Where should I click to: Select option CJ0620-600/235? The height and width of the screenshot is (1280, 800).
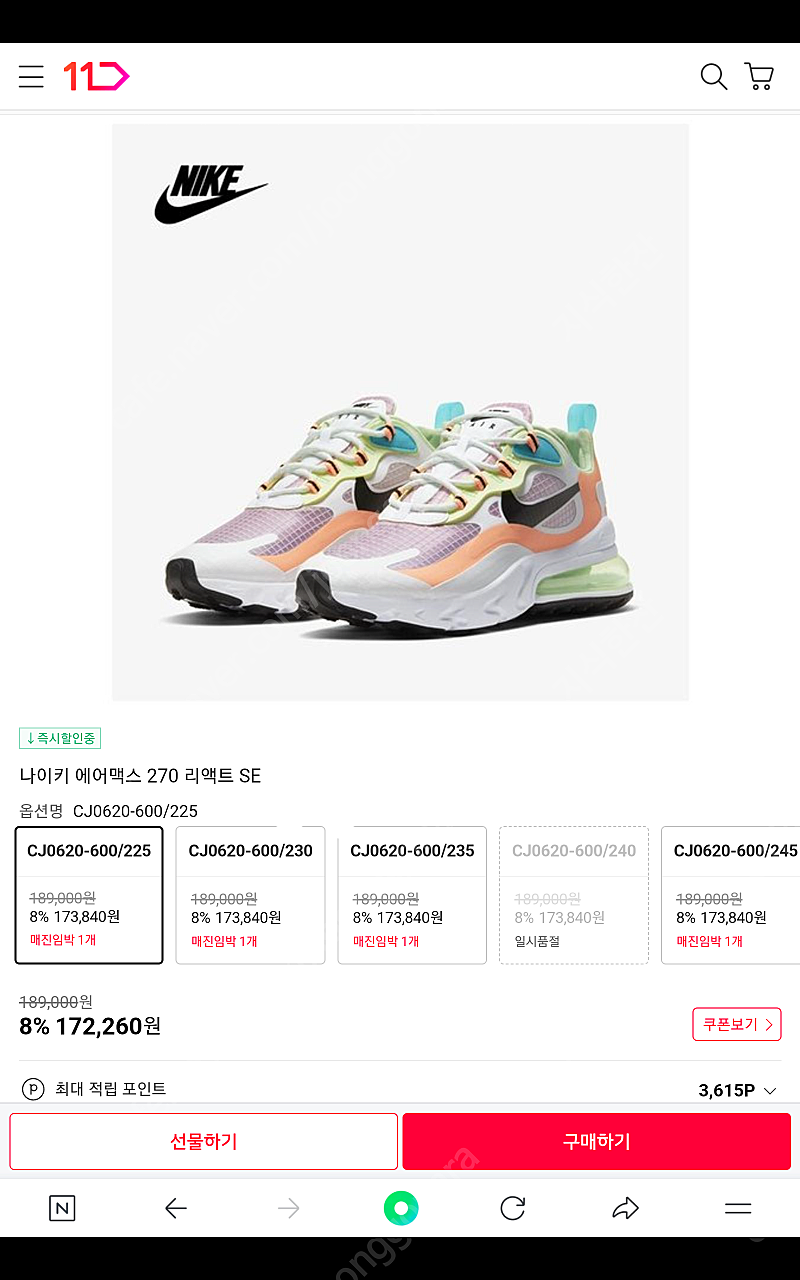click(412, 895)
